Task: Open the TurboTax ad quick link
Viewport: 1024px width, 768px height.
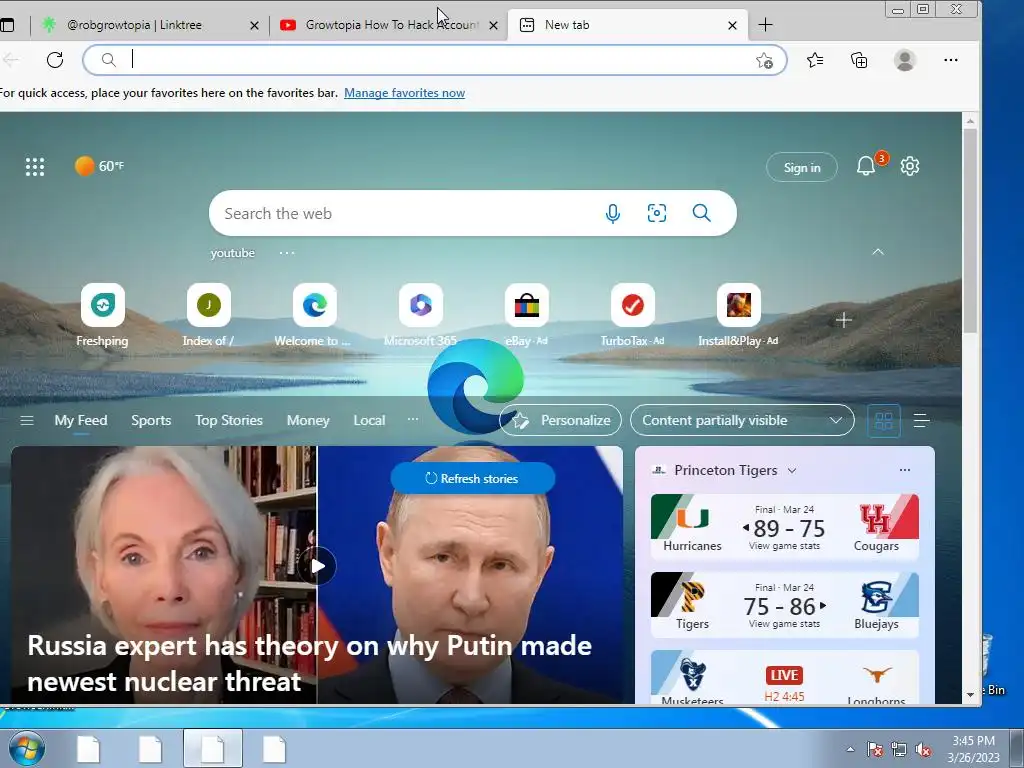Action: 632,315
